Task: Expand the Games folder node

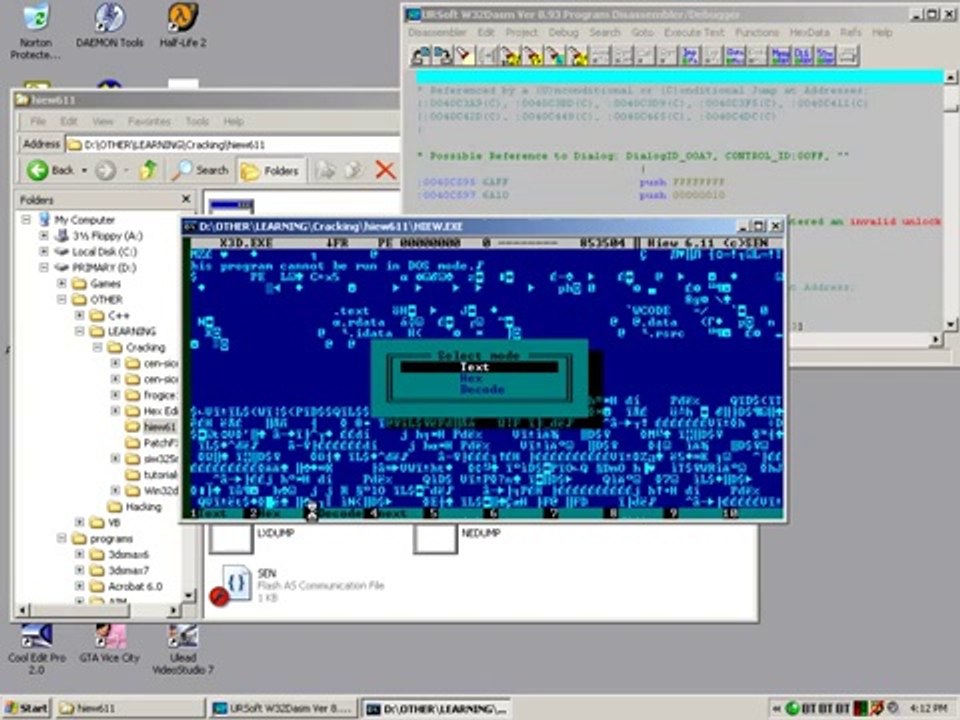Action: coord(61,283)
